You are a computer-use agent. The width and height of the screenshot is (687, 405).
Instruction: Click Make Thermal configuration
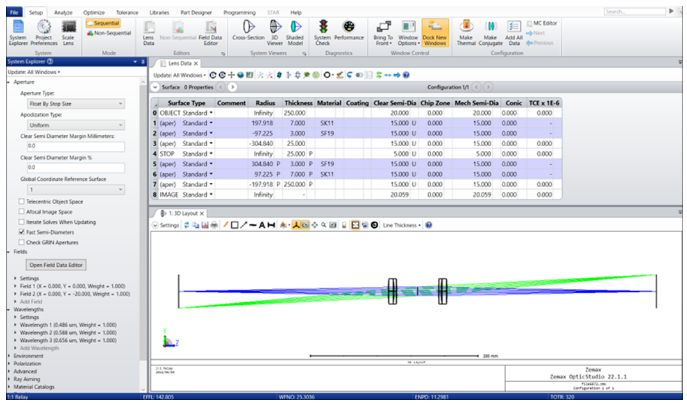coord(466,33)
